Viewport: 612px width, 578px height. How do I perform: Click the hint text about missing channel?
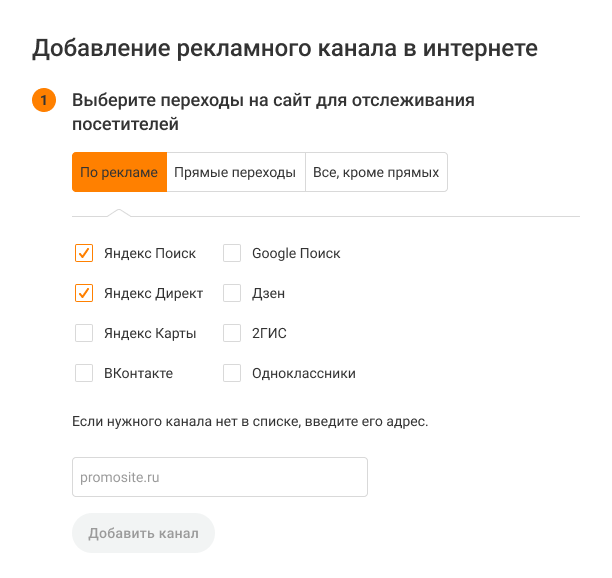[x=250, y=421]
